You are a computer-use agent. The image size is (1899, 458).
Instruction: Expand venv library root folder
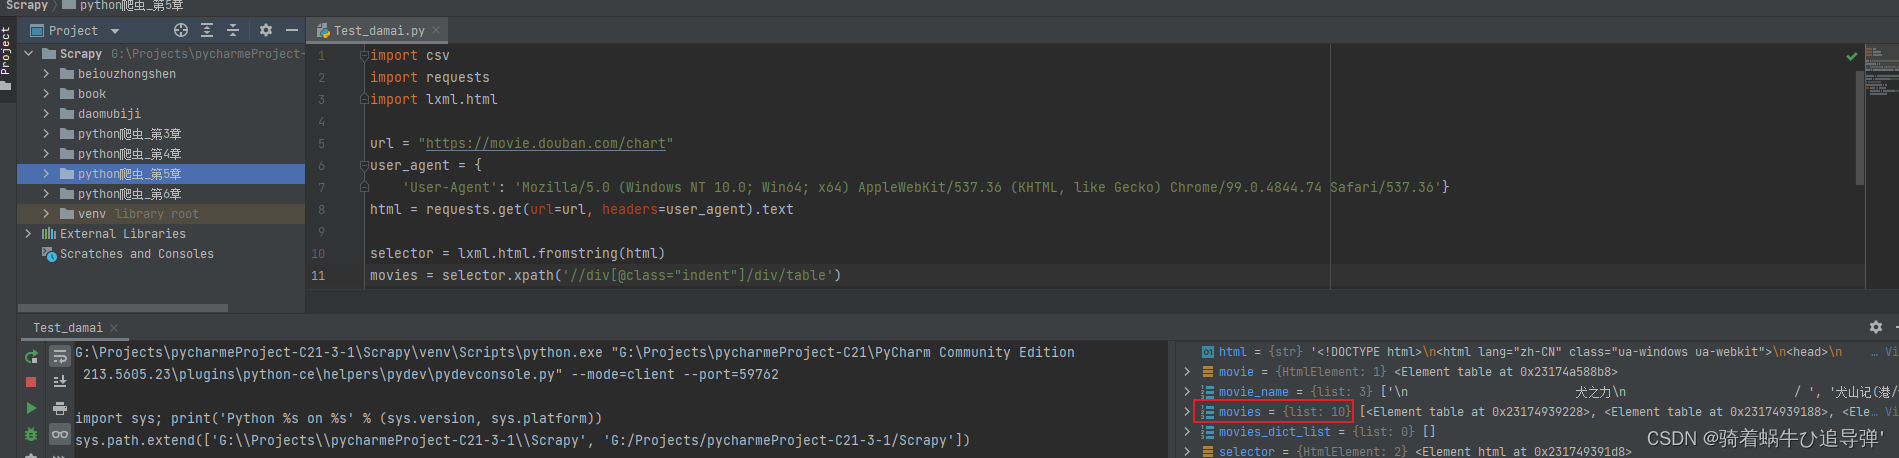46,214
